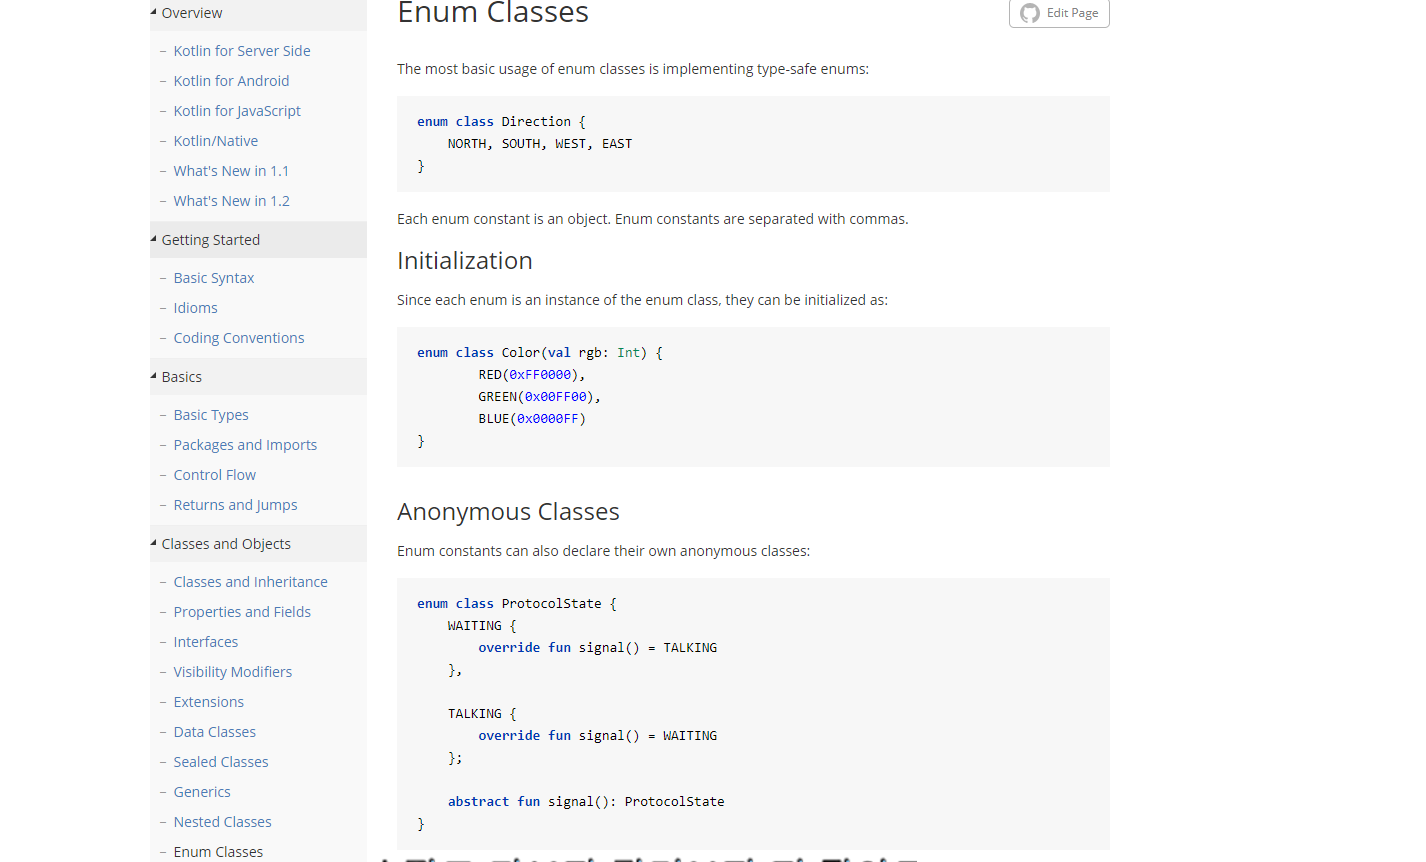Open the Generics page
Screen dimensions: 1426x862
(x=202, y=792)
